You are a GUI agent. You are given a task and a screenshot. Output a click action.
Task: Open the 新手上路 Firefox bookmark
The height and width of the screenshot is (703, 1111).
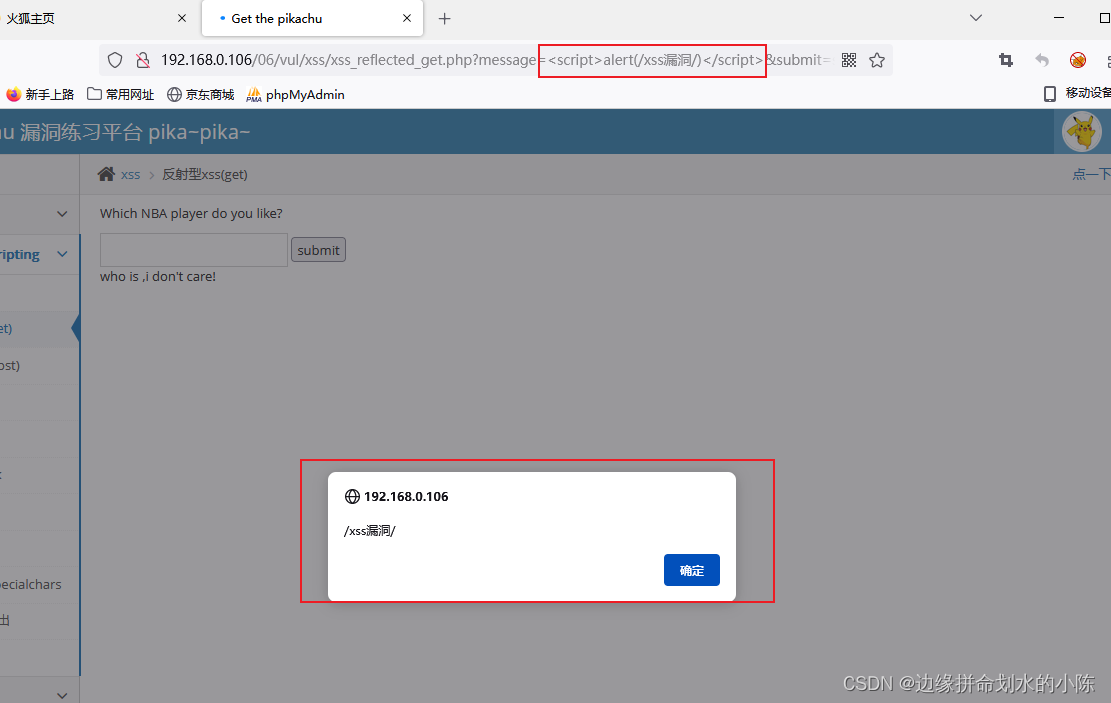point(40,94)
